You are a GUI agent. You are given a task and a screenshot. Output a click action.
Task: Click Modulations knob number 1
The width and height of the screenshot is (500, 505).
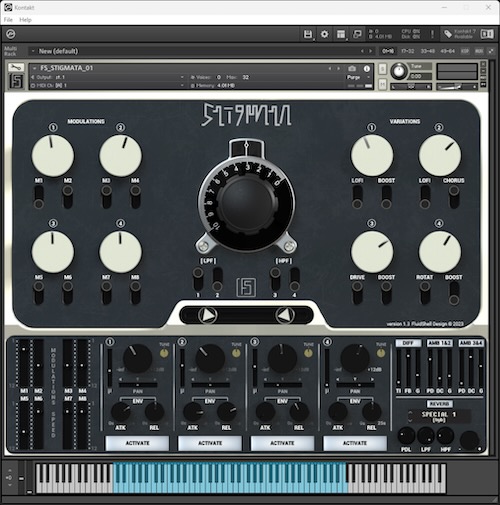pyautogui.click(x=53, y=156)
